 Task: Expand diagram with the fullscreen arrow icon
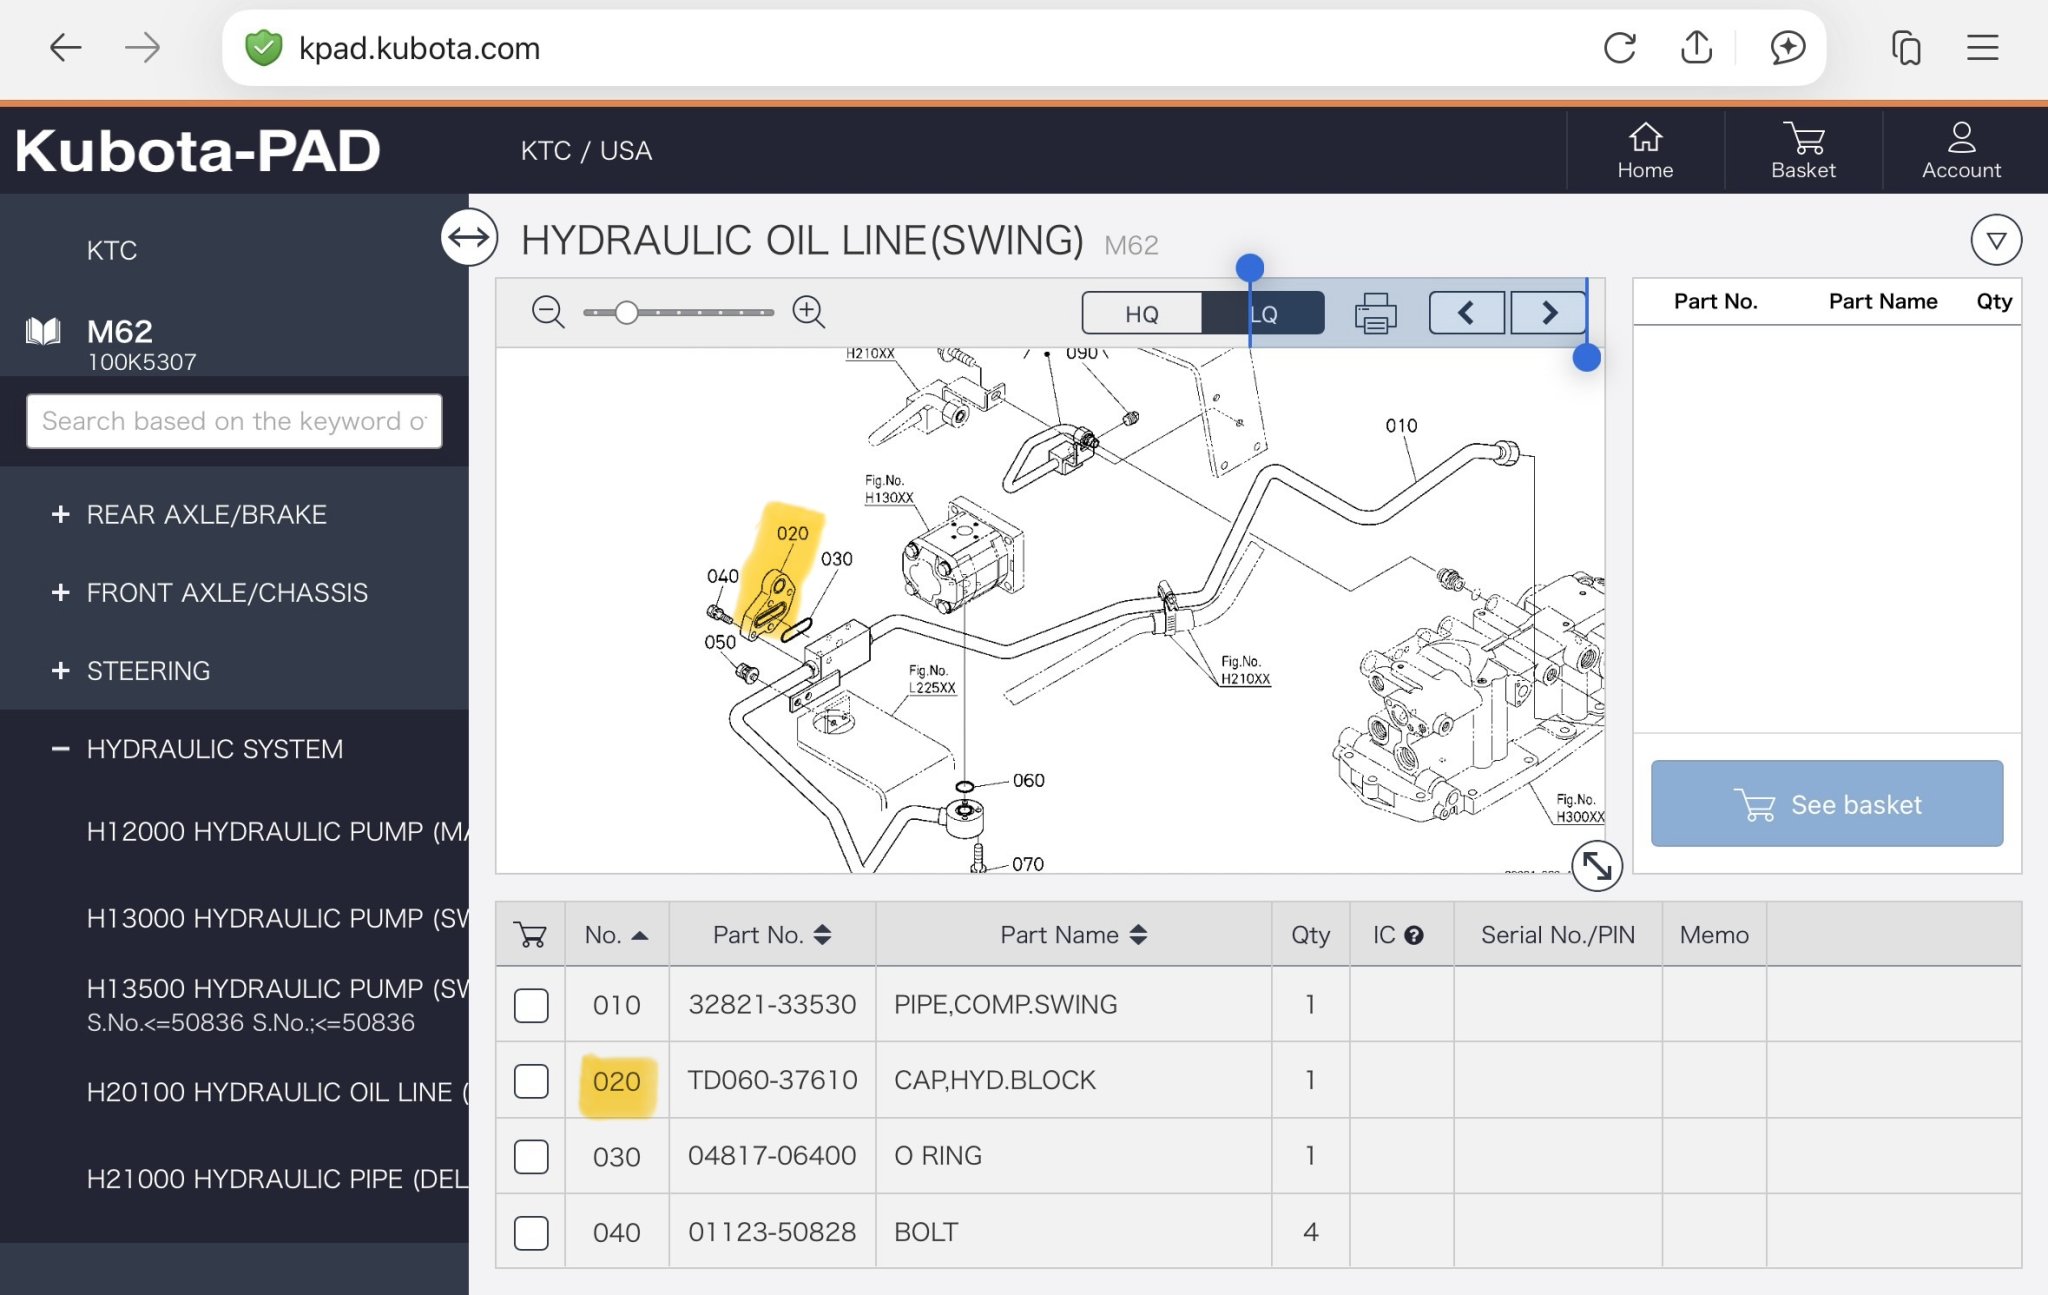1596,865
